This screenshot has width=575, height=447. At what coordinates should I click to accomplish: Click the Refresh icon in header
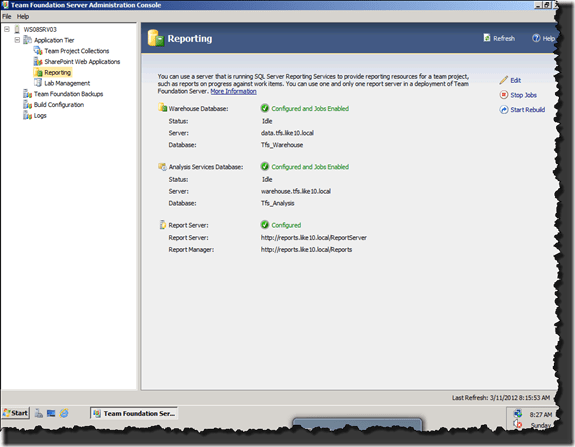coord(487,38)
